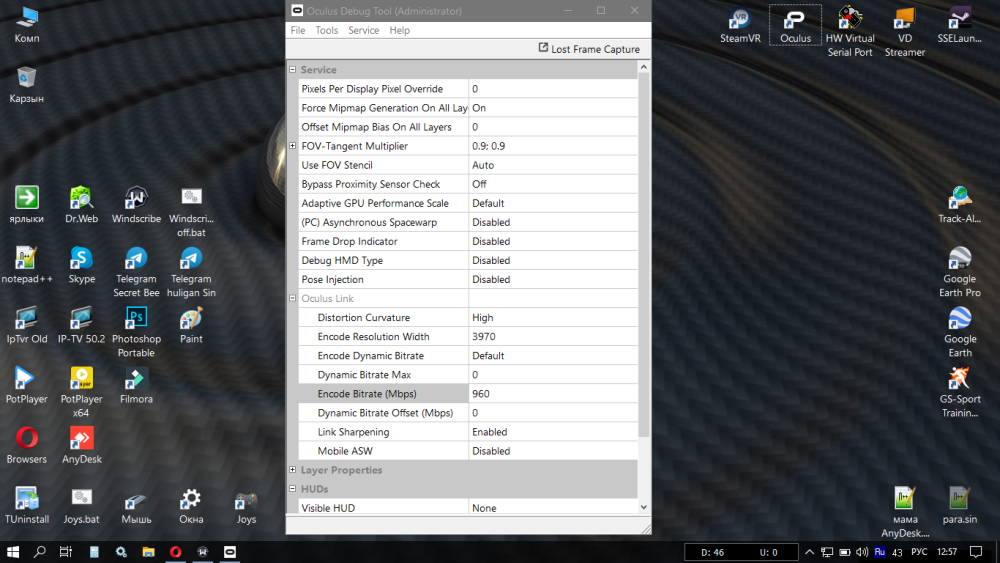Screen dimensions: 1000x563
Task: Select Joys.bat desktop file
Action: 81,506
